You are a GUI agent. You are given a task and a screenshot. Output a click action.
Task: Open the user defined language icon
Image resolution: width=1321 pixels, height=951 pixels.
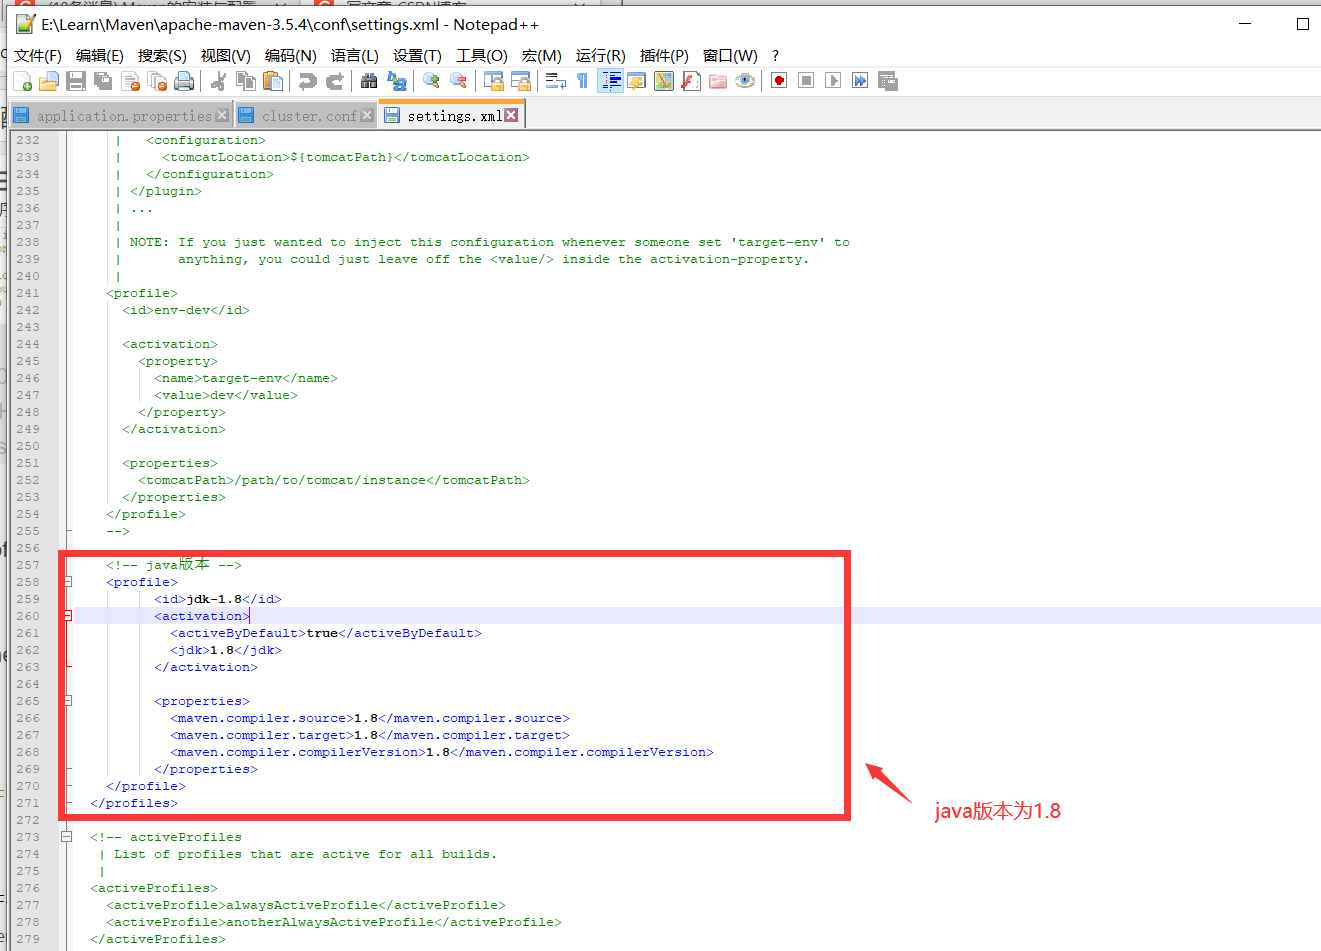(x=636, y=81)
